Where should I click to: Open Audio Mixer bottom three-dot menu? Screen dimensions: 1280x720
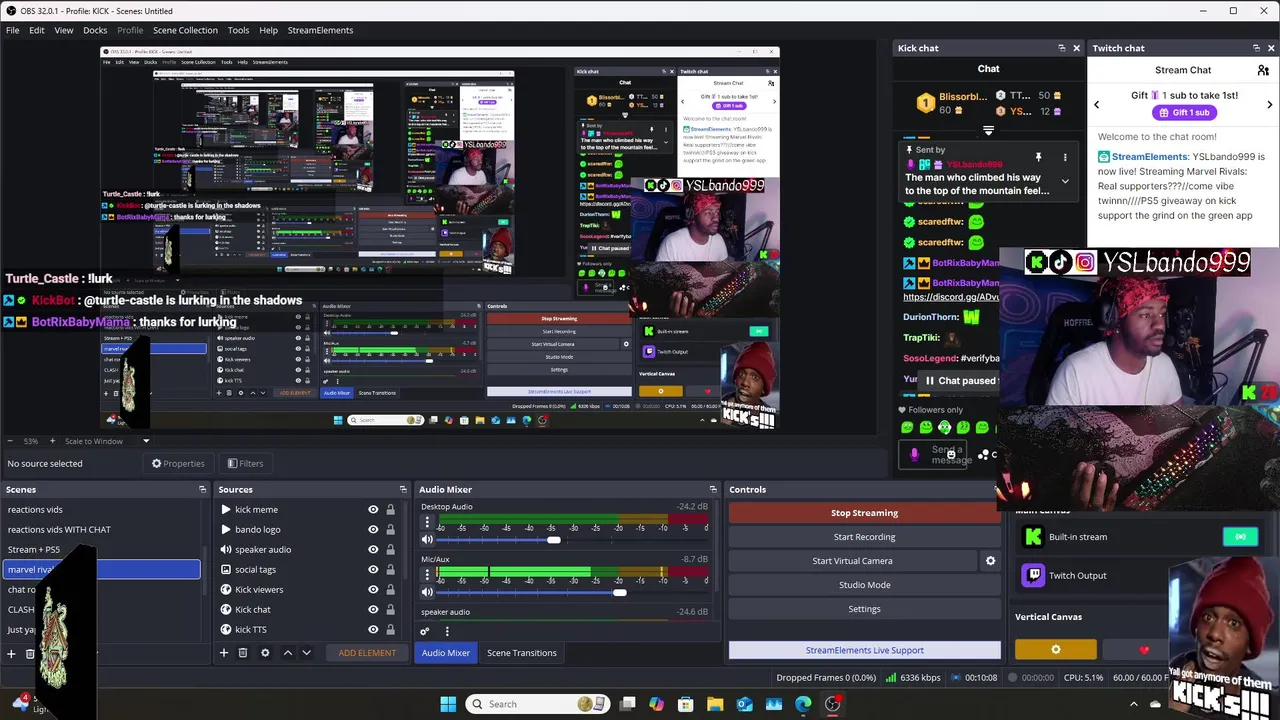[x=447, y=631]
